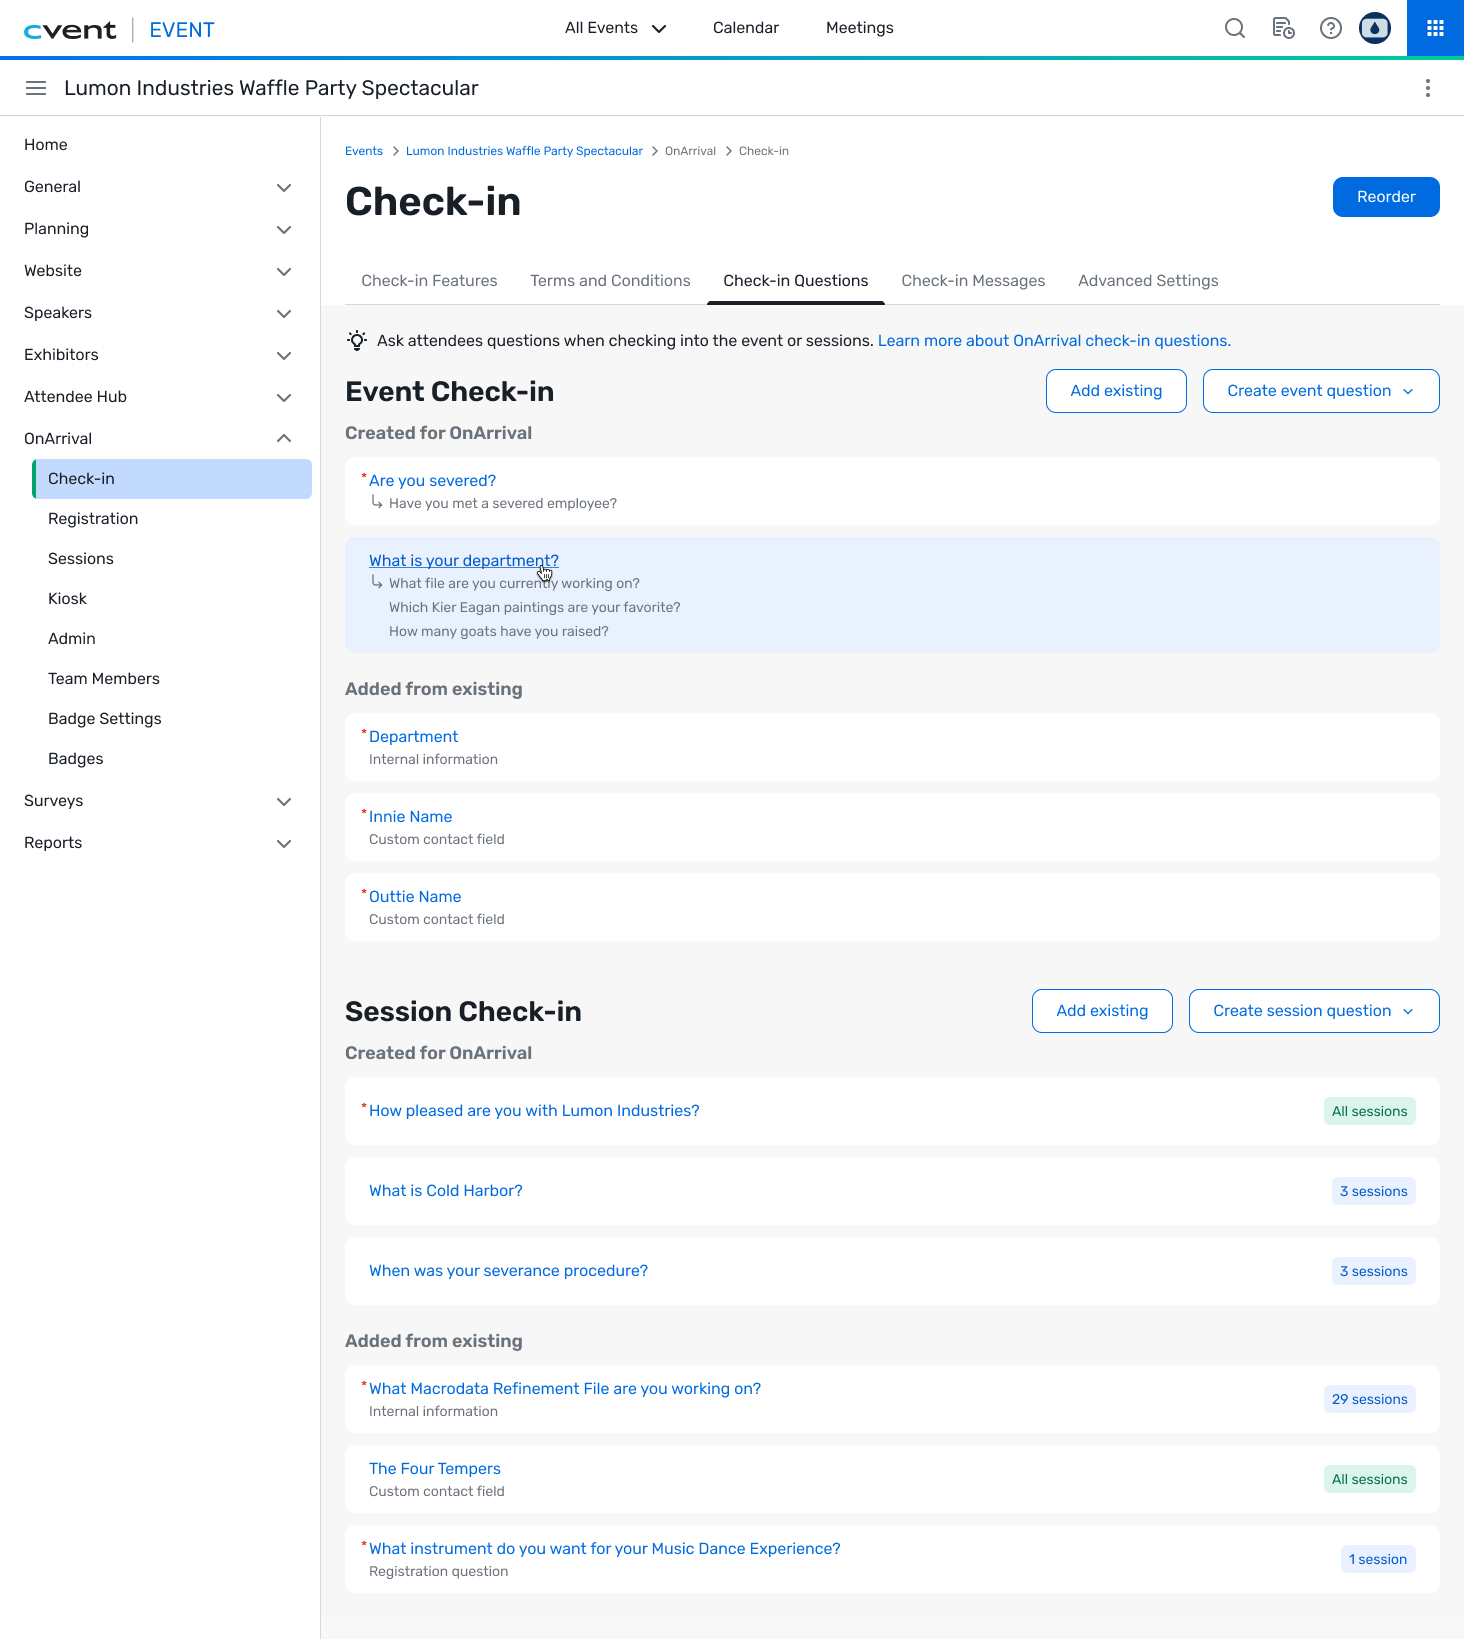Screen dimensions: 1464x1639
Task: Click the Cvent logo
Action: click(70, 30)
